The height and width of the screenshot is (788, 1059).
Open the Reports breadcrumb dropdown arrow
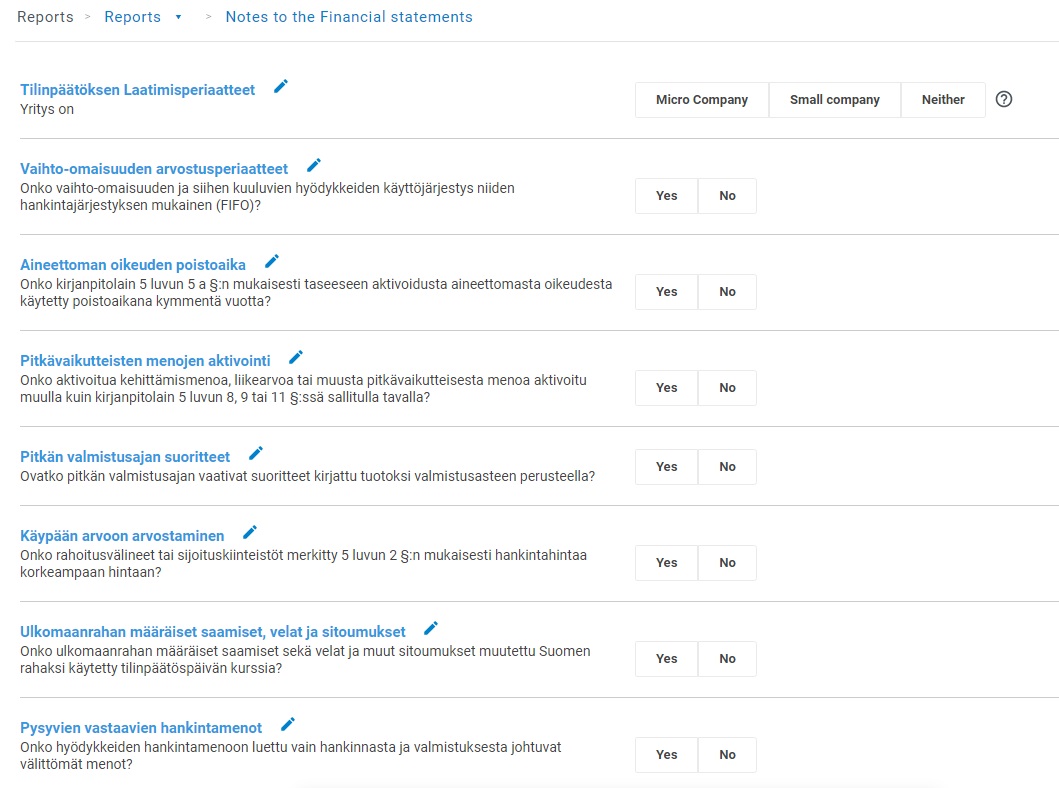point(179,18)
